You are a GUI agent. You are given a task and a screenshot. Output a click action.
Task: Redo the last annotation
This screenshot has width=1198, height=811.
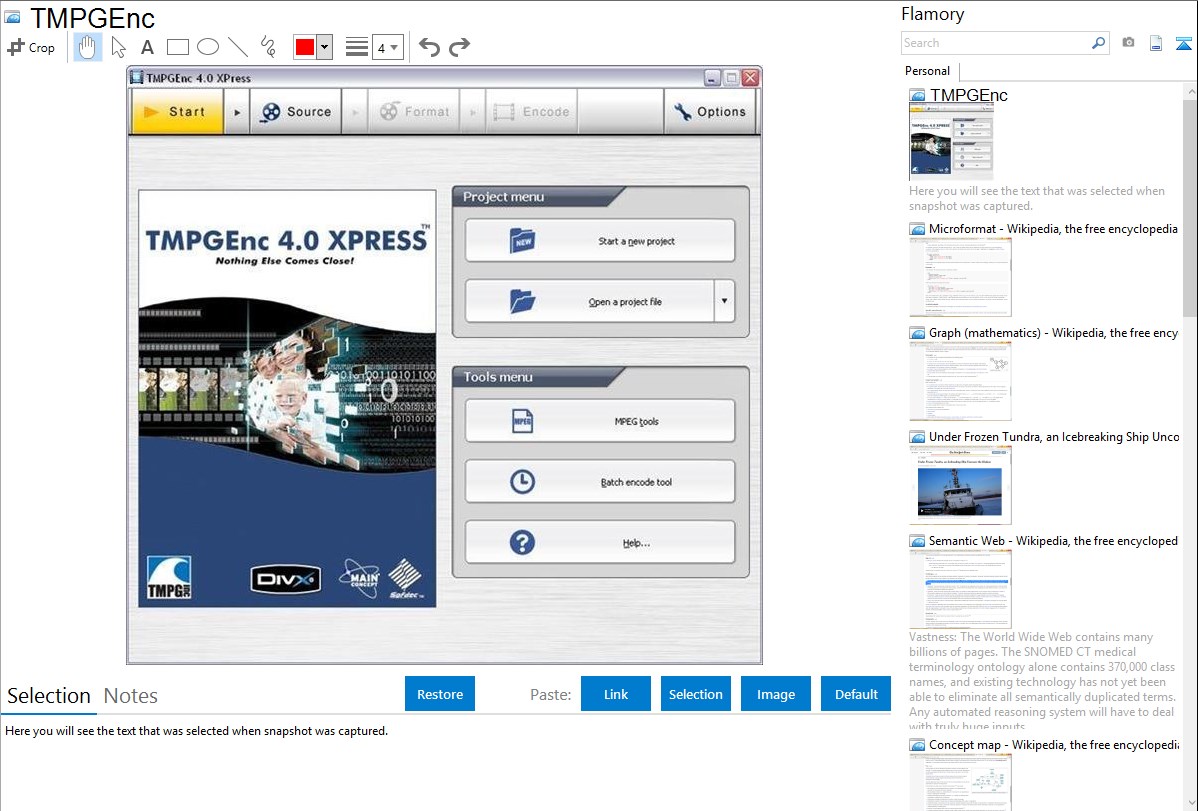(459, 47)
